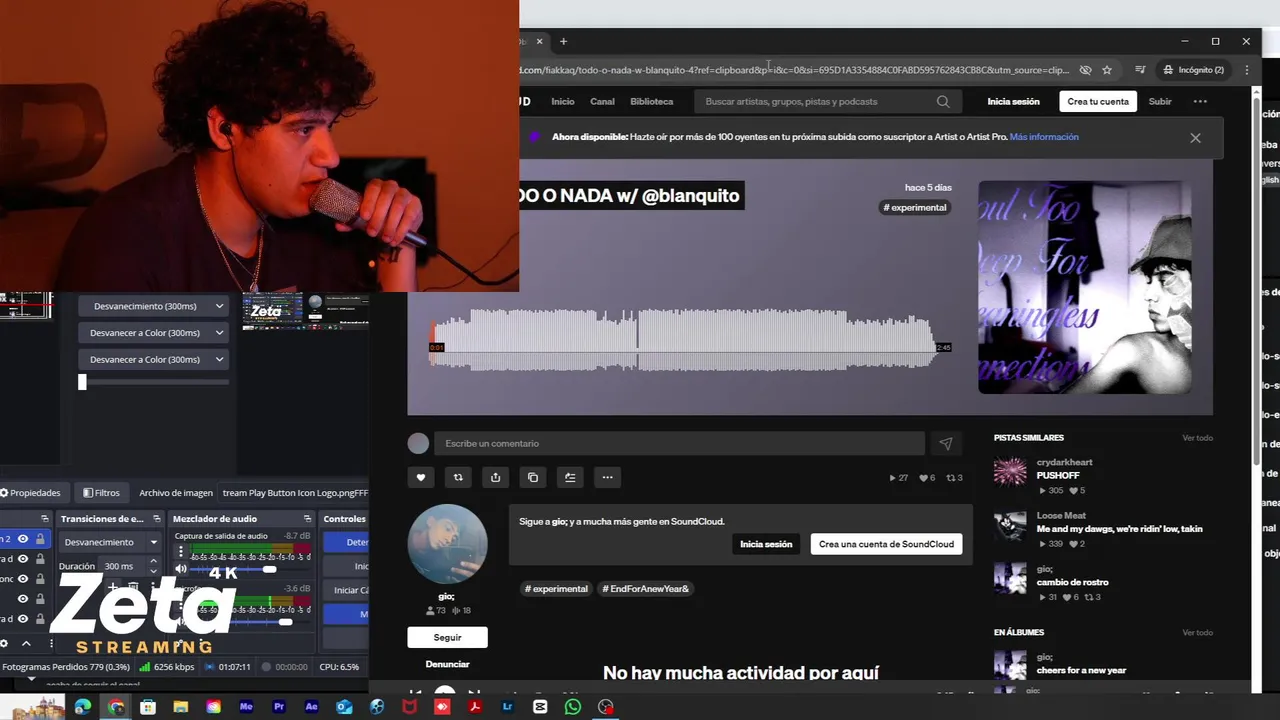Click Ver todo next to Pistas similares

point(1197,438)
